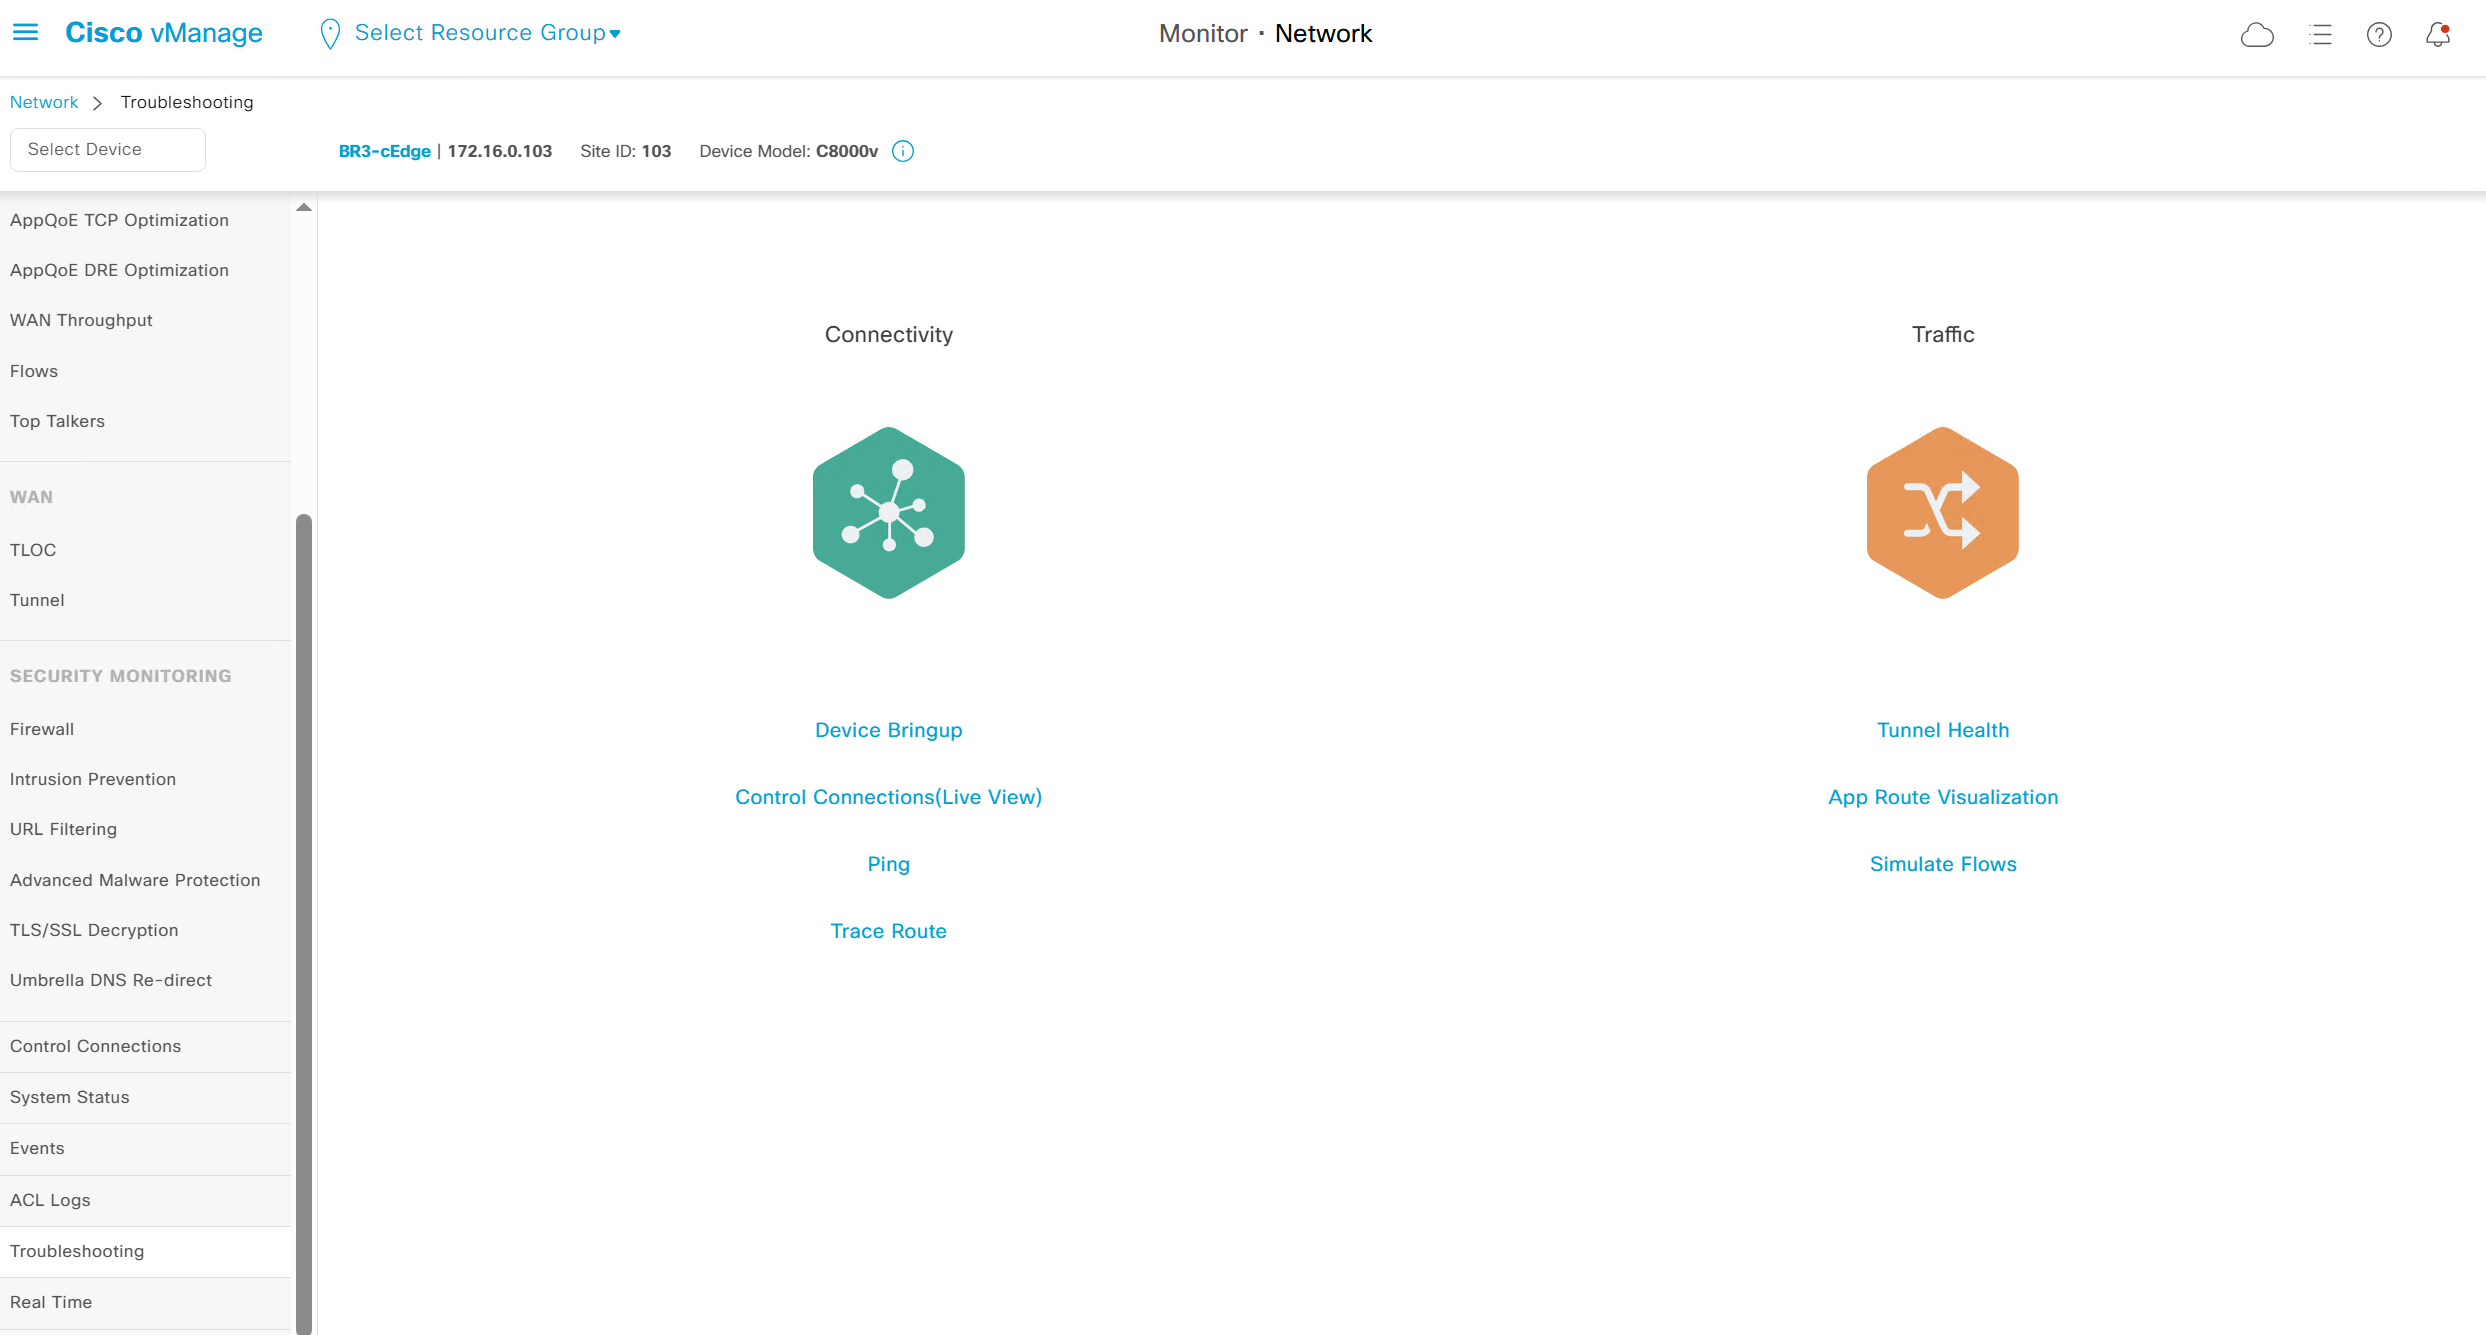
Task: Click the device info icon
Action: [x=903, y=151]
